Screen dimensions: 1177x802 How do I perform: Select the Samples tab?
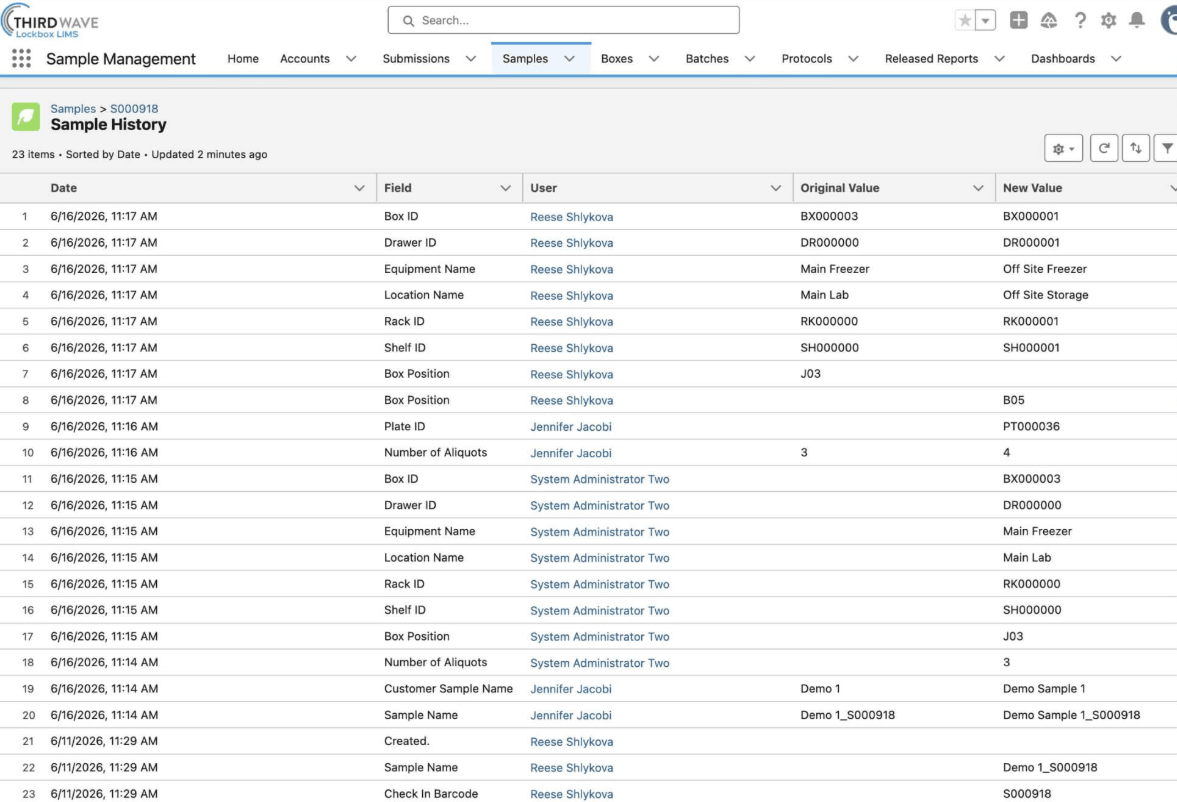(525, 59)
